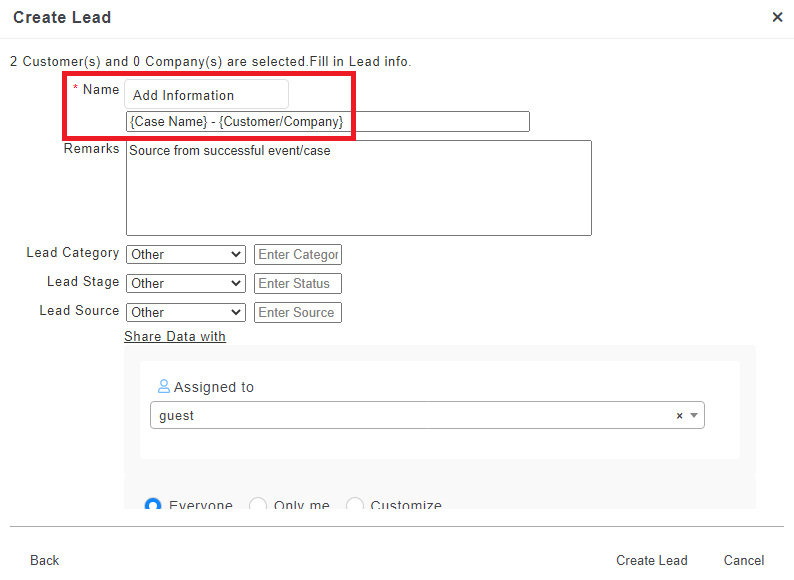Click the Assigned to person icon
The image size is (794, 580).
click(x=164, y=387)
